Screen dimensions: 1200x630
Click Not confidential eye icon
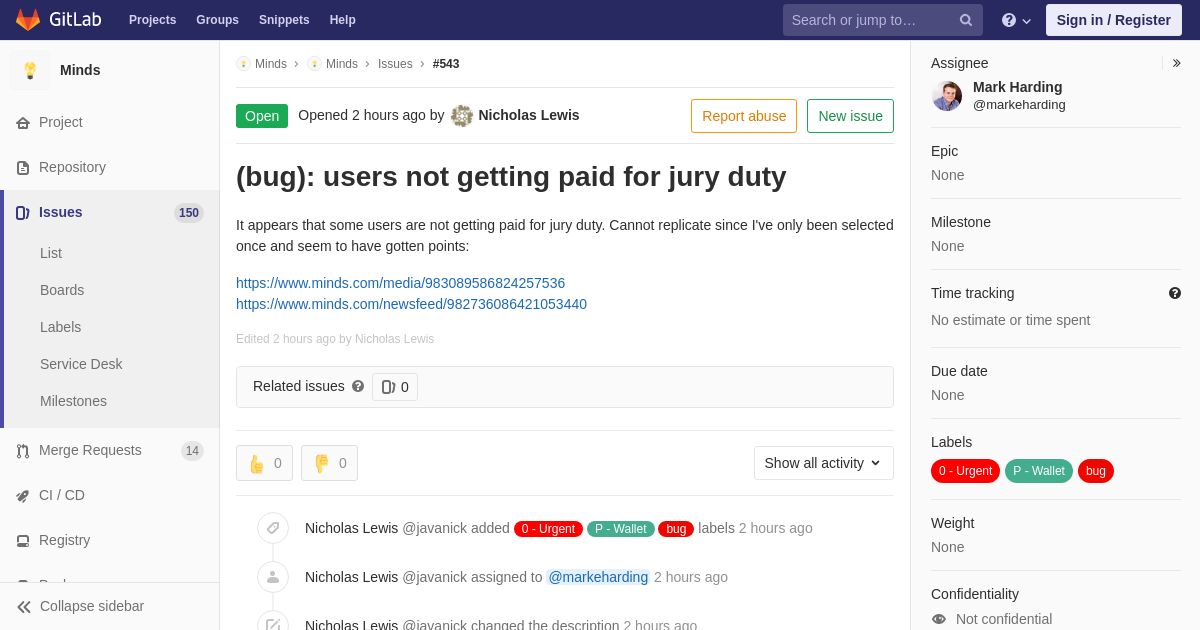coord(939,619)
